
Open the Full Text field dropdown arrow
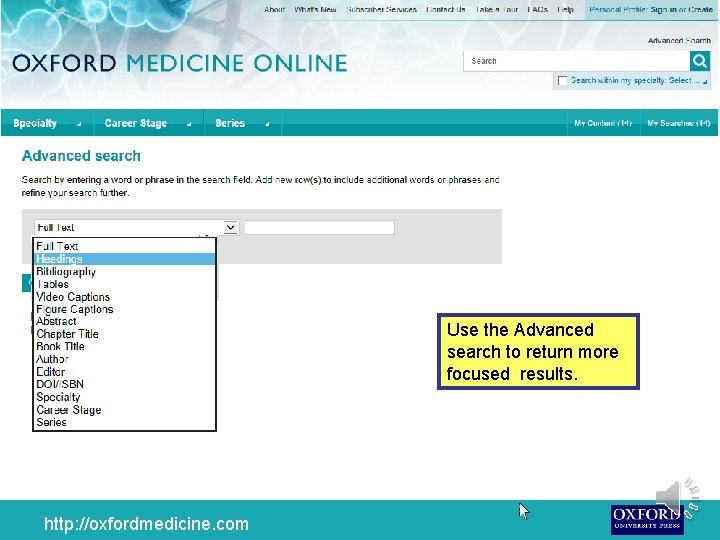pyautogui.click(x=231, y=227)
